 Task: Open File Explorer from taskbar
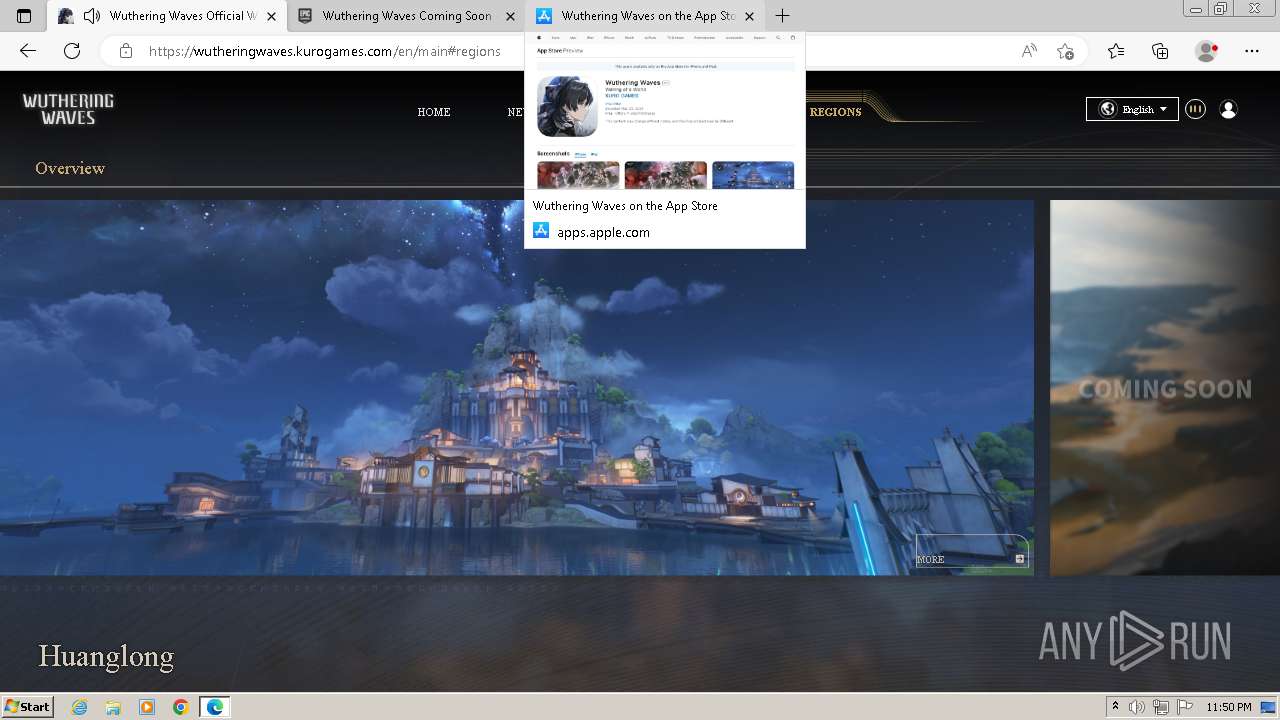pos(113,707)
